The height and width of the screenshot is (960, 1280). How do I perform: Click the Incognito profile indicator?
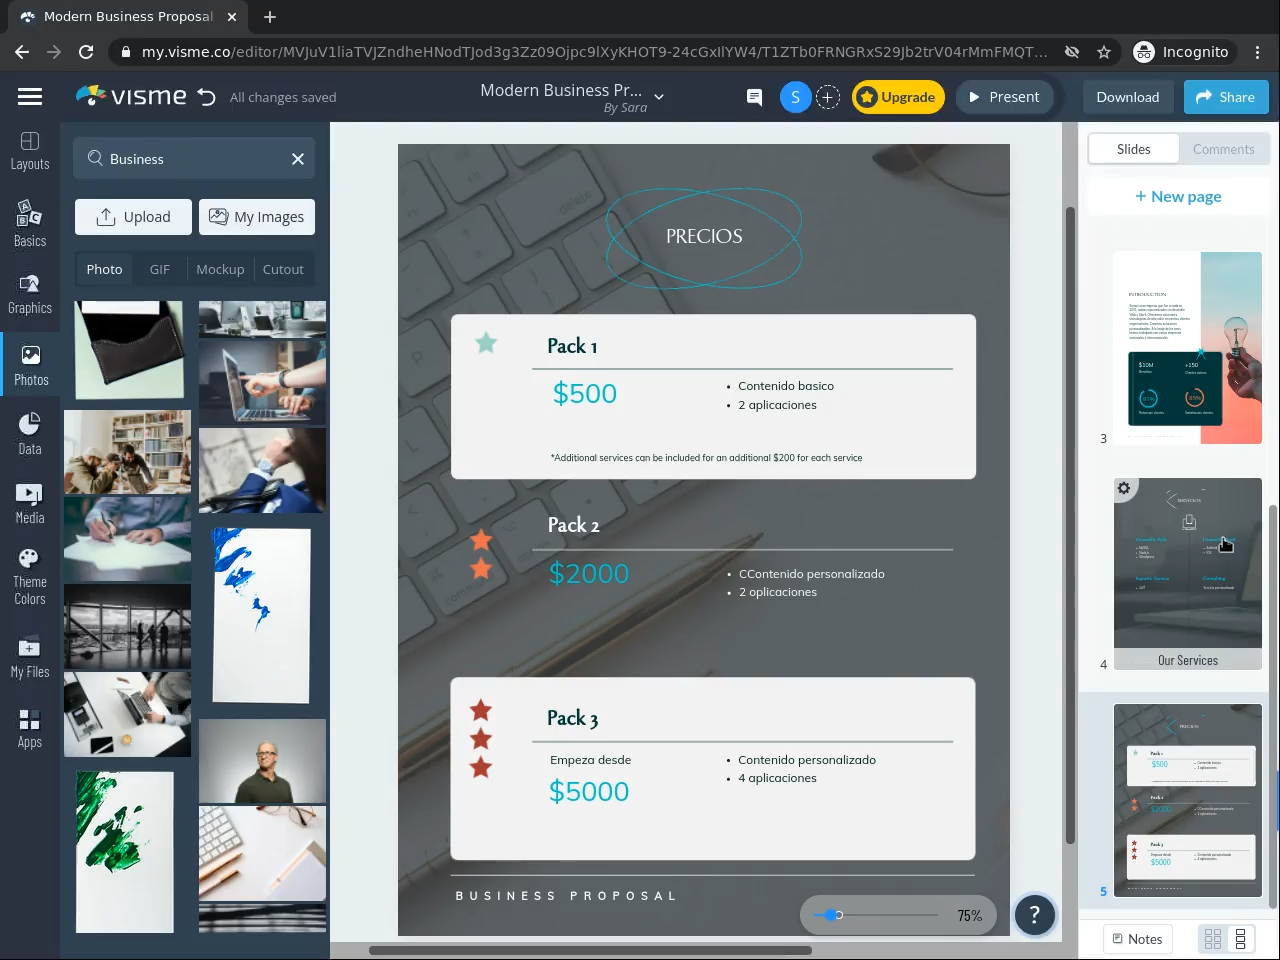(x=1182, y=52)
